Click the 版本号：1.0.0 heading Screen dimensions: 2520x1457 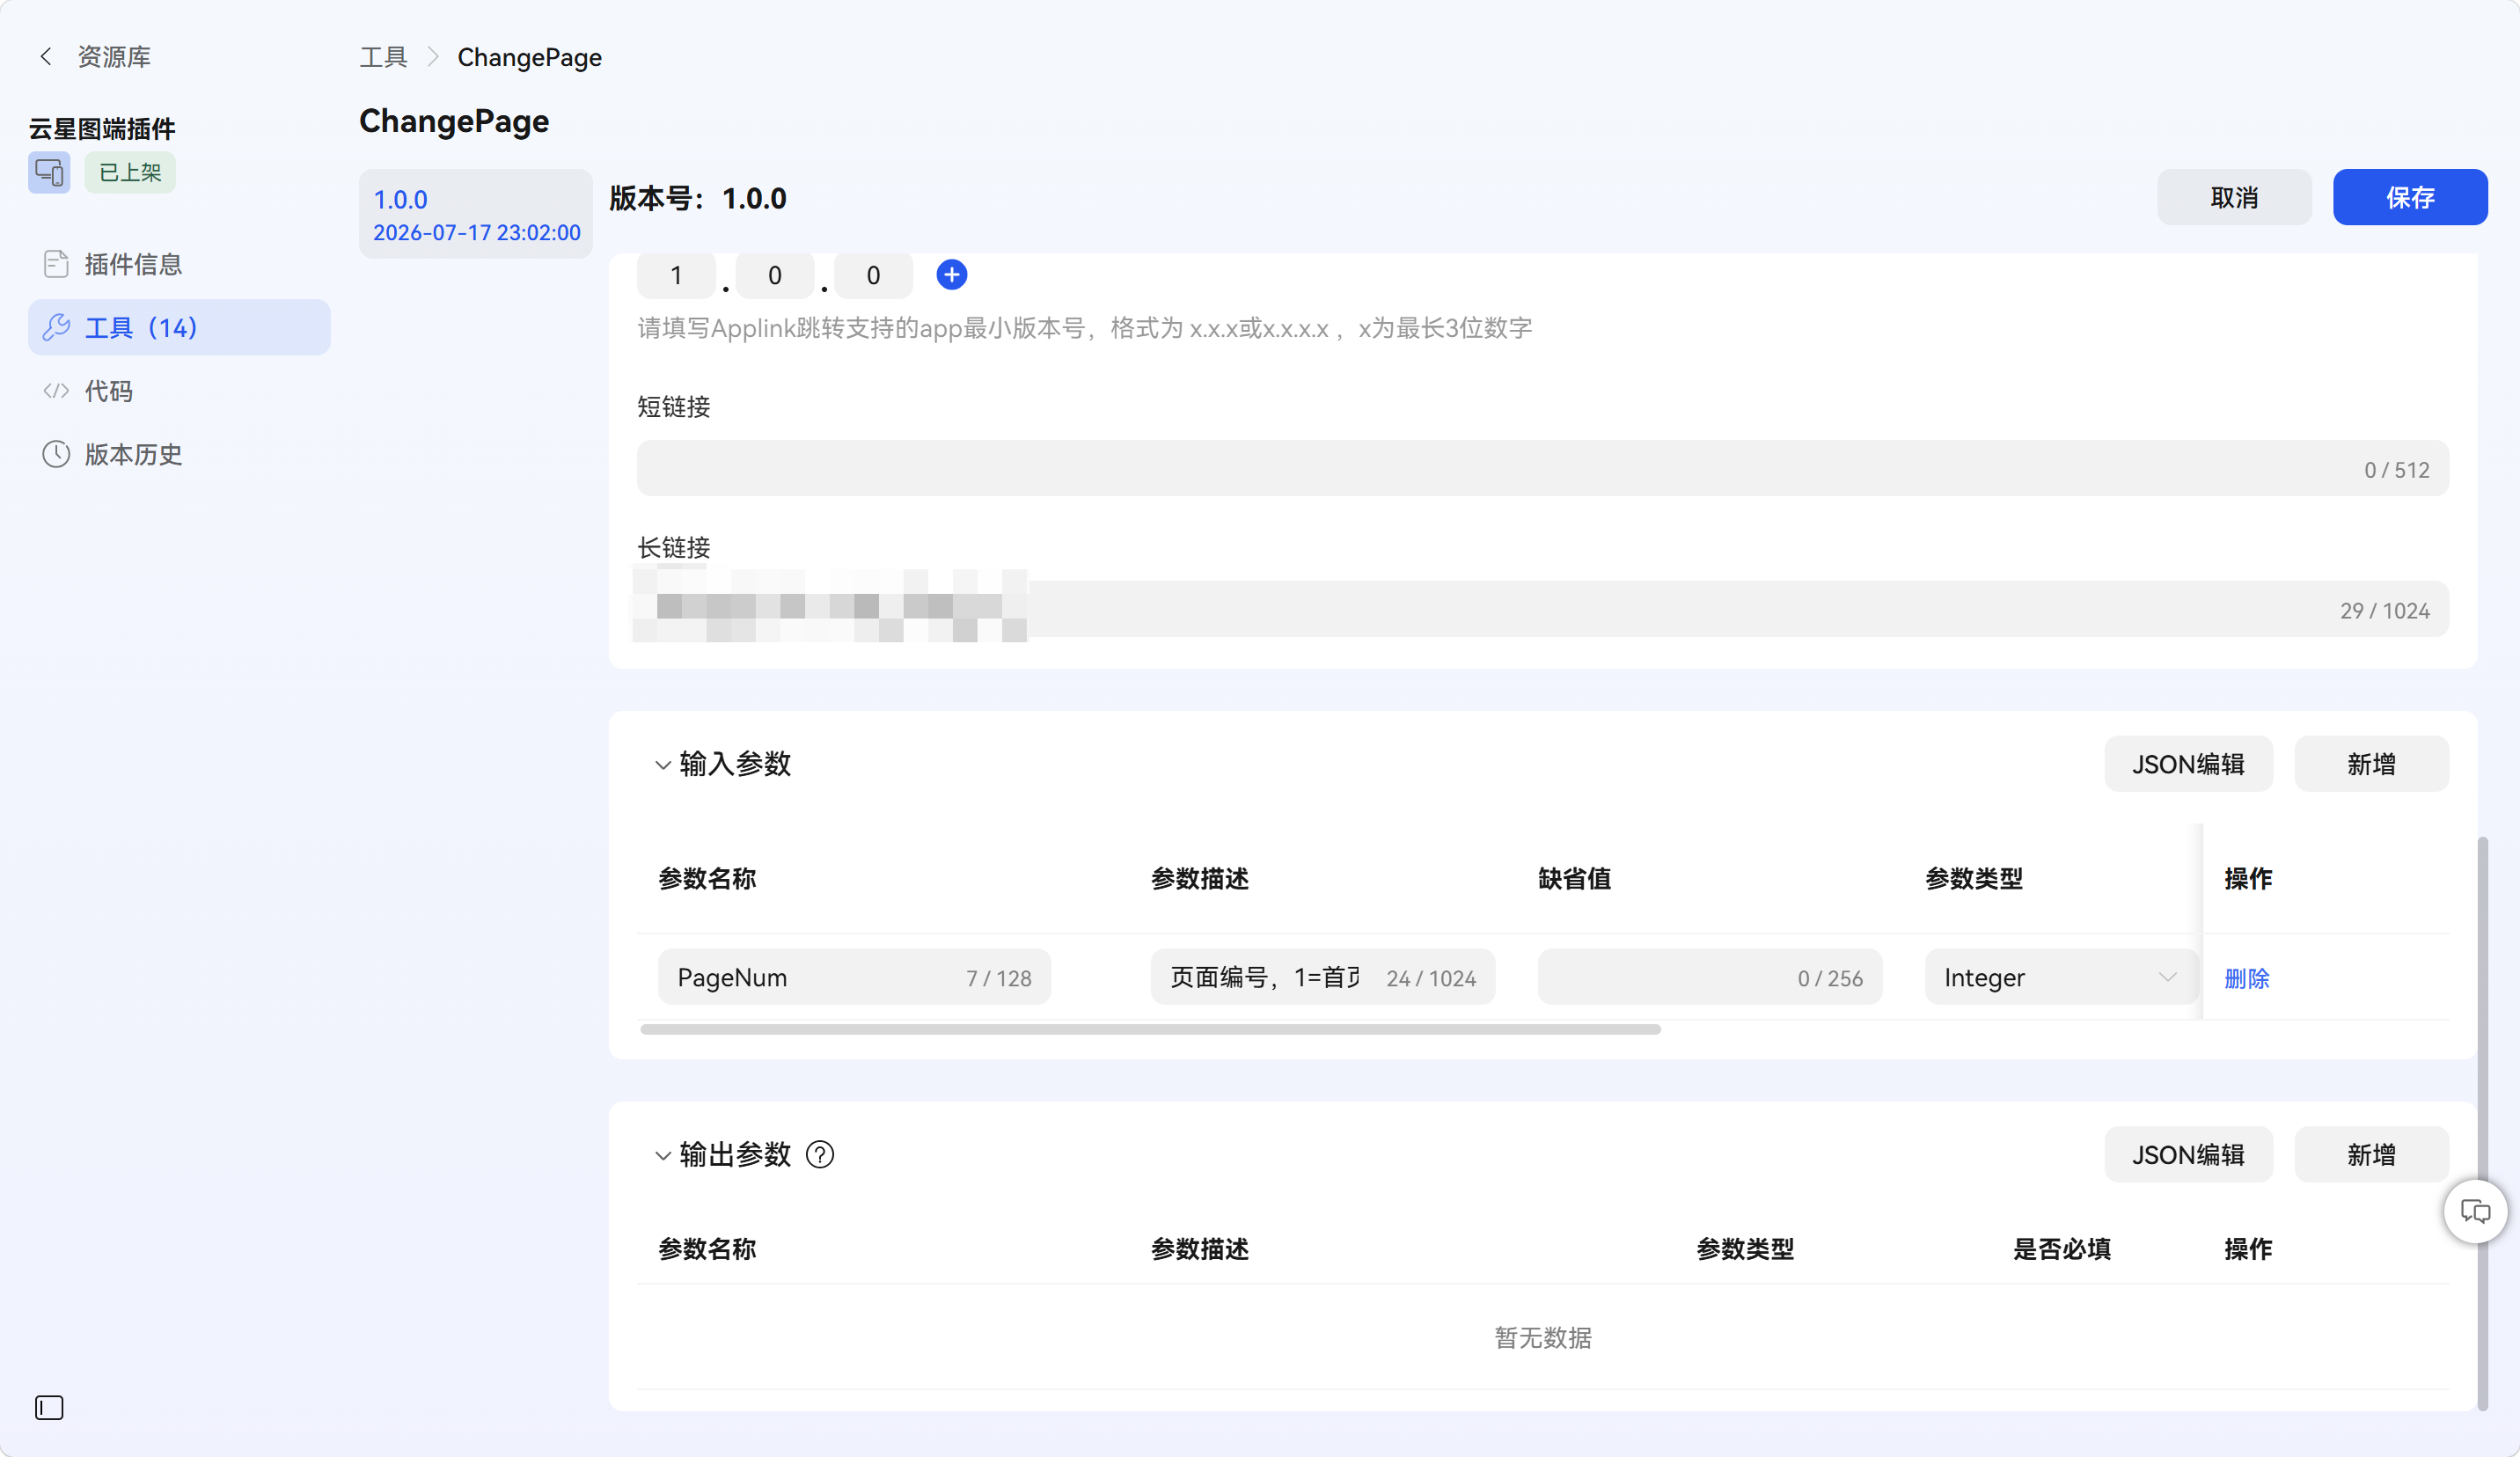coord(698,198)
